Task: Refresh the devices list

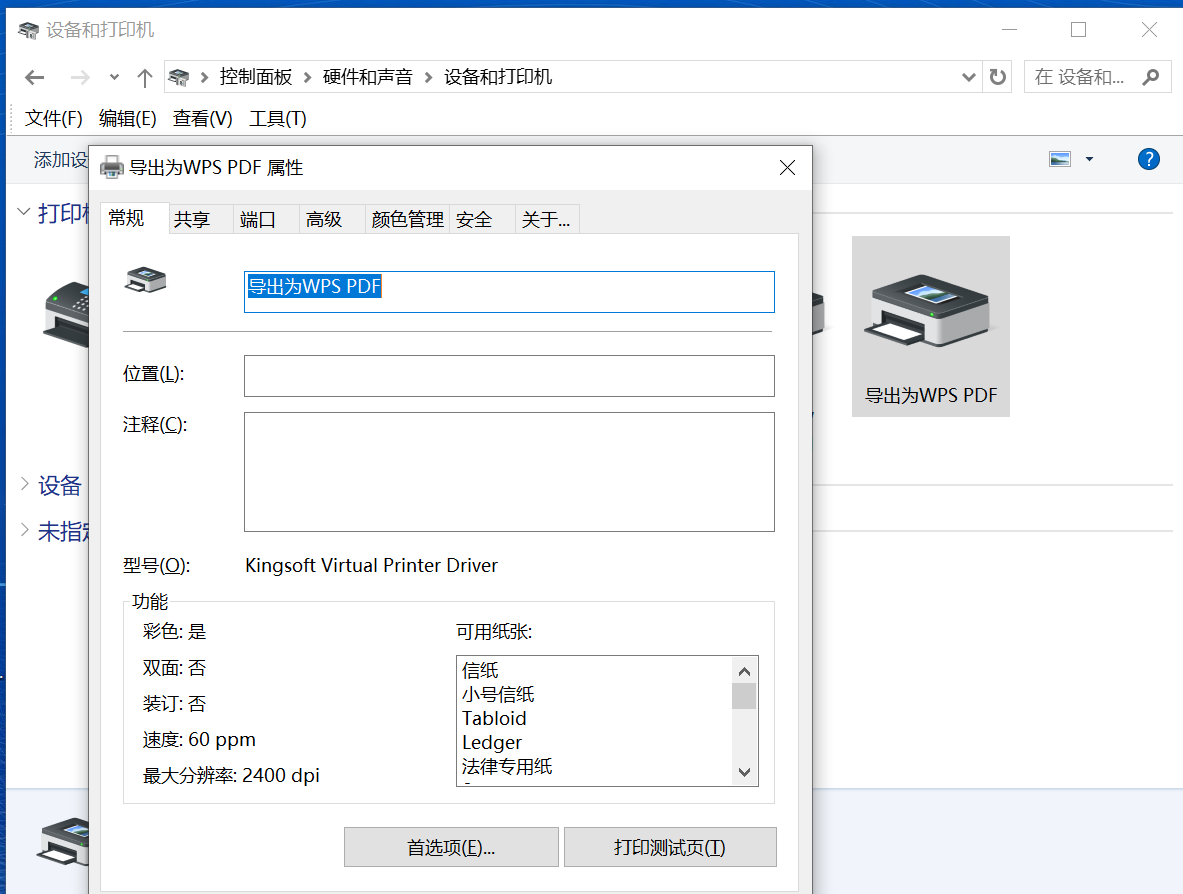Action: (997, 76)
